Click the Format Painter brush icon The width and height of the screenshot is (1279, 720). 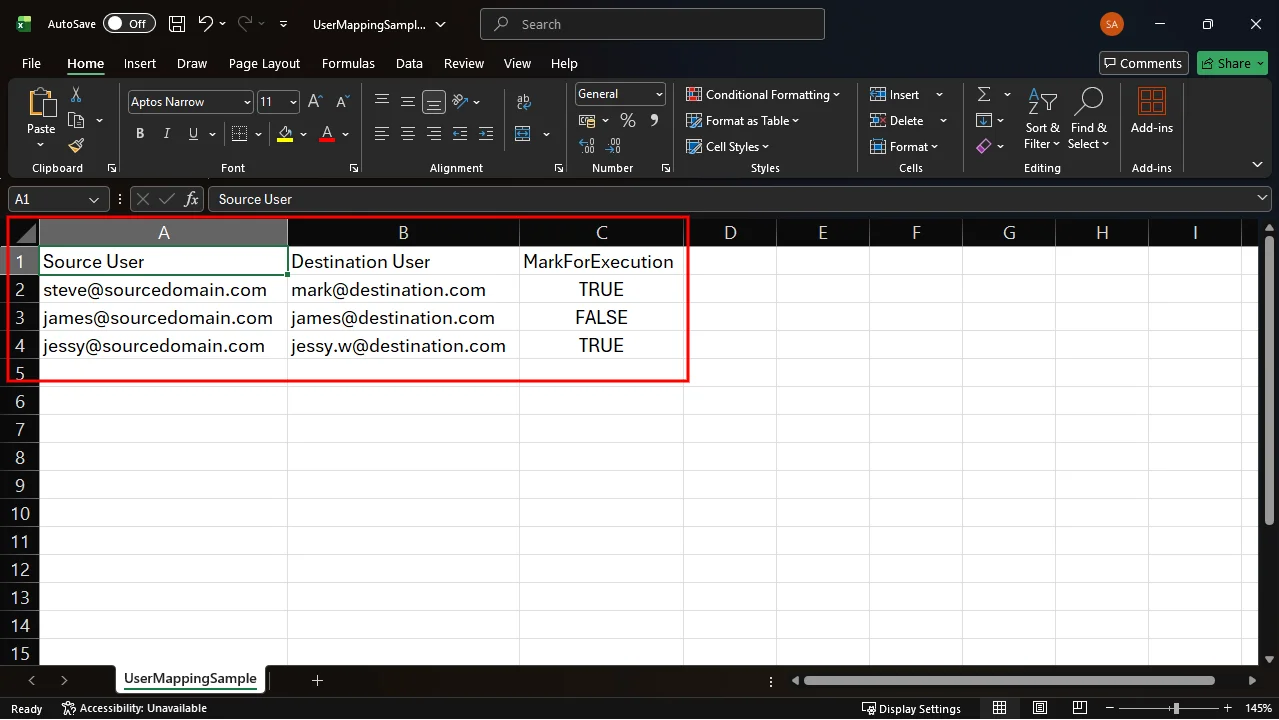click(76, 145)
